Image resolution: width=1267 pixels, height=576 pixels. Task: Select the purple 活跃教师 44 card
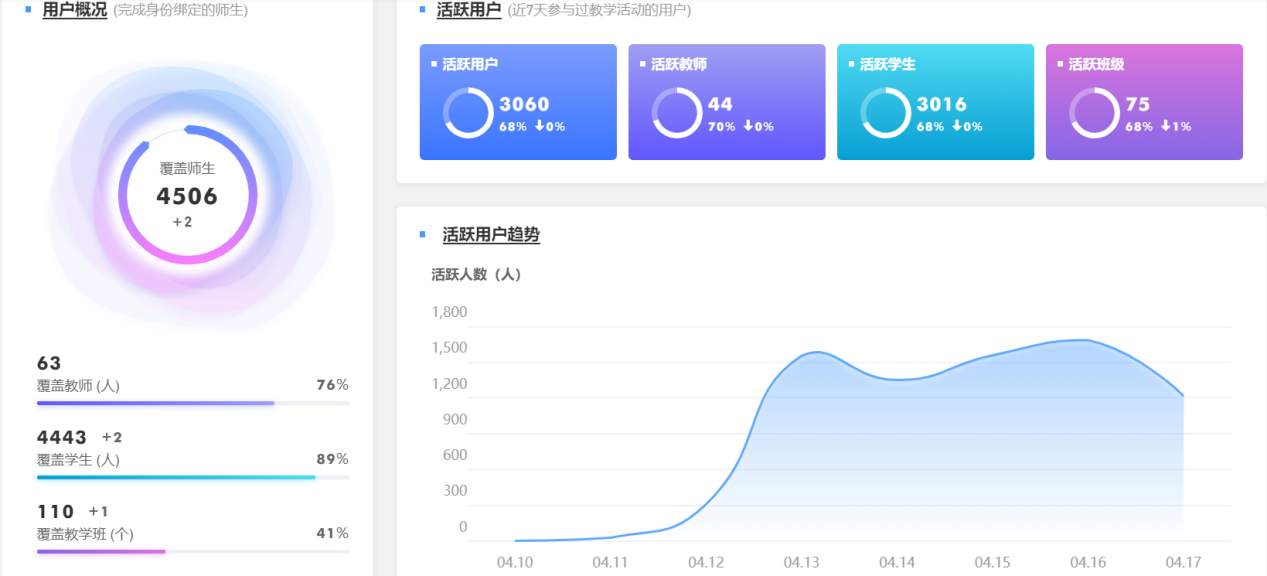coord(726,102)
